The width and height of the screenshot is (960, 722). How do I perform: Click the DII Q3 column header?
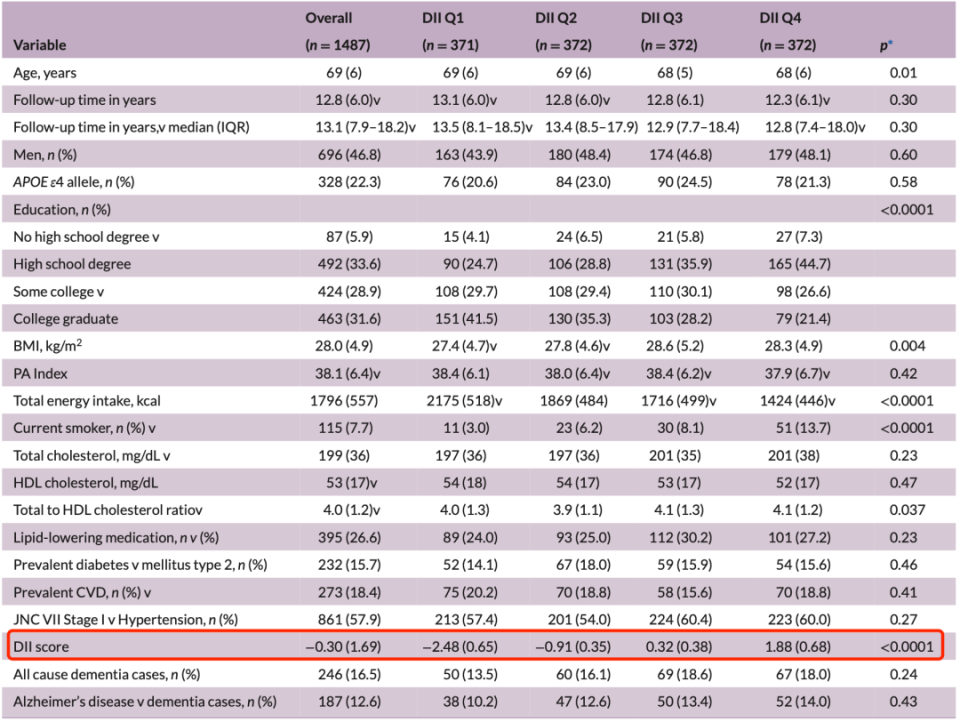pos(666,18)
